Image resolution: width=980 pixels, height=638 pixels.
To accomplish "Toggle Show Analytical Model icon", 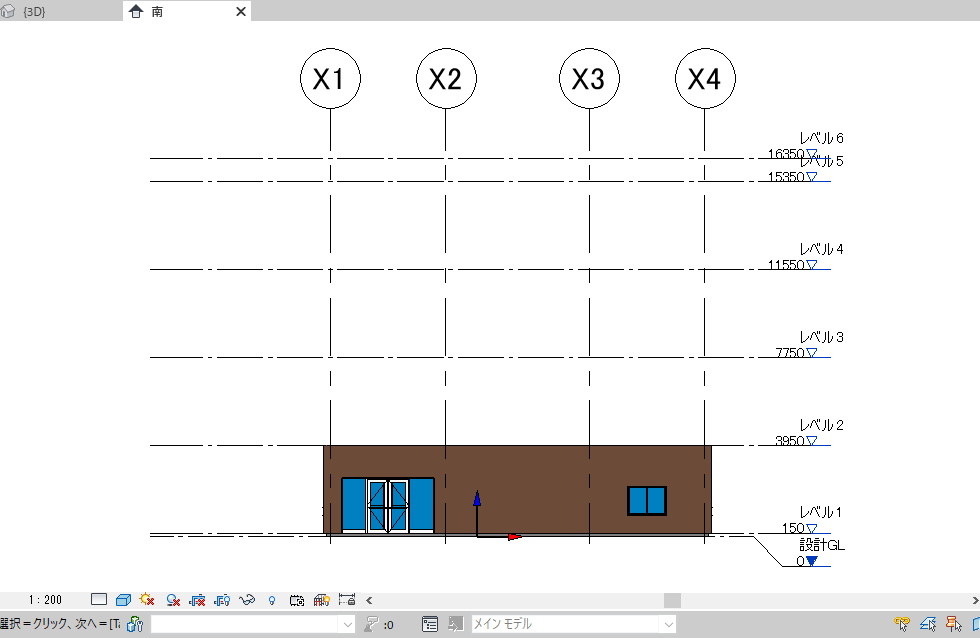I will coord(321,600).
